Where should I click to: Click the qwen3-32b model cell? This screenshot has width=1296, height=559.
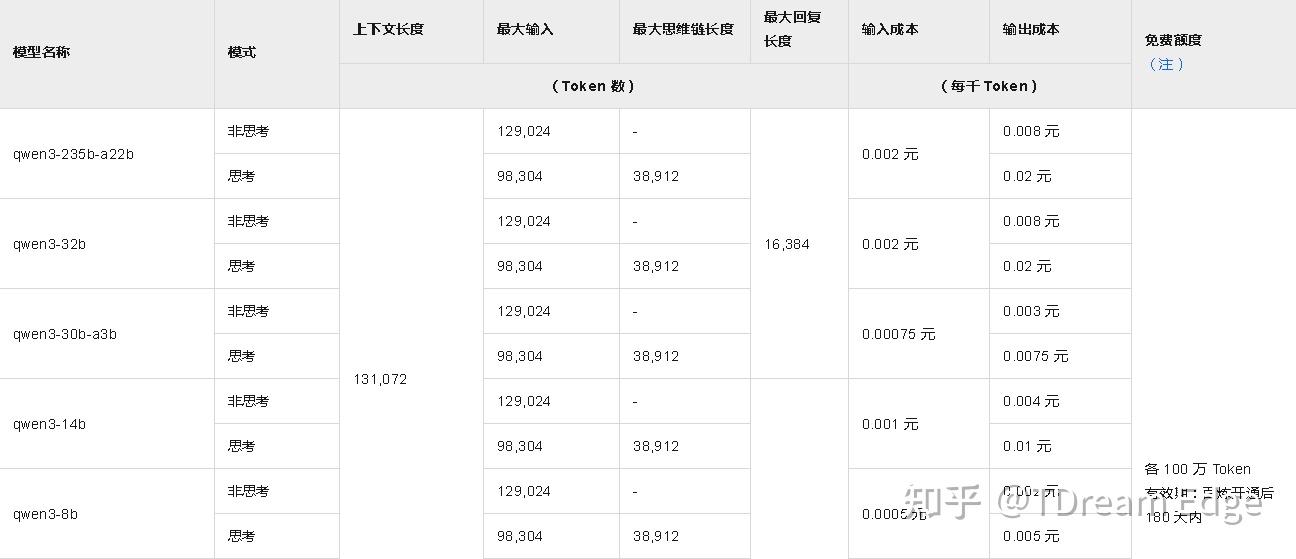[x=49, y=244]
